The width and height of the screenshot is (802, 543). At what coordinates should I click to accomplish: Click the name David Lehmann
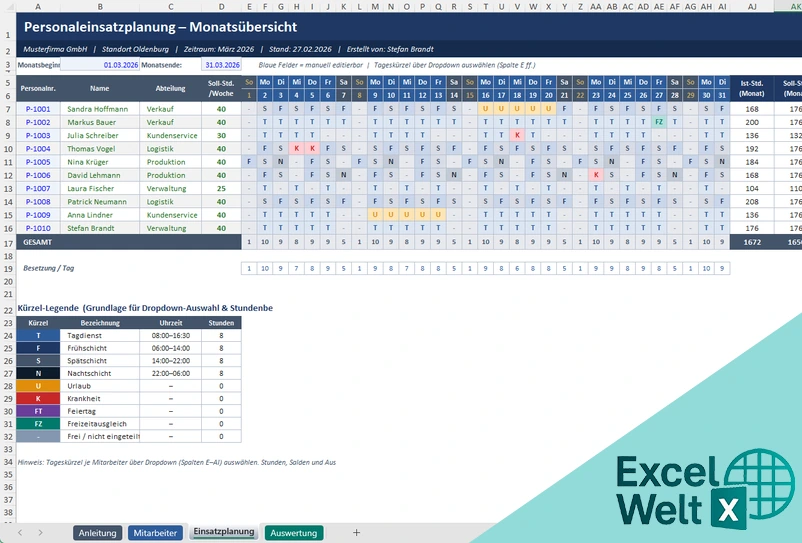tap(94, 175)
